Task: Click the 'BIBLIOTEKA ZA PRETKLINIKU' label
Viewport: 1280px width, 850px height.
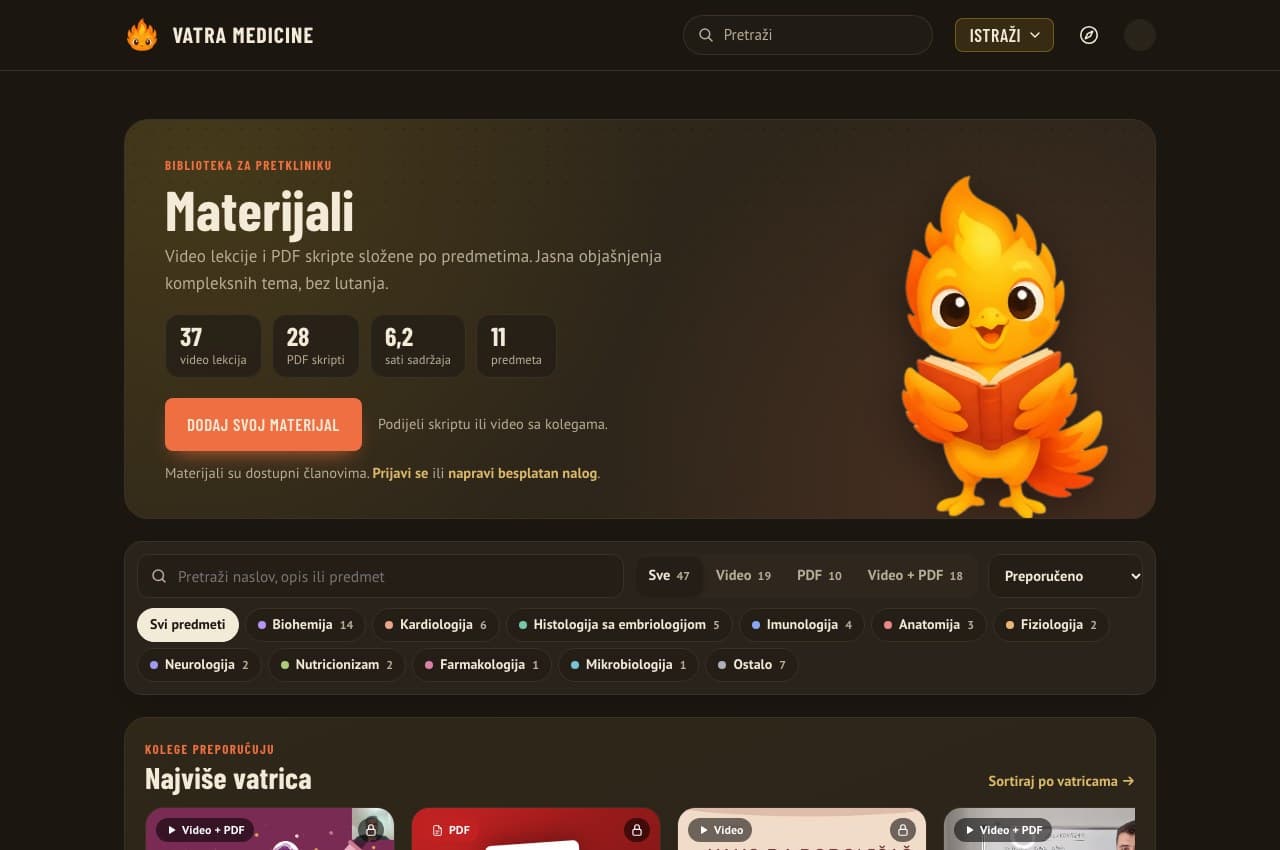Action: pyautogui.click(x=248, y=165)
